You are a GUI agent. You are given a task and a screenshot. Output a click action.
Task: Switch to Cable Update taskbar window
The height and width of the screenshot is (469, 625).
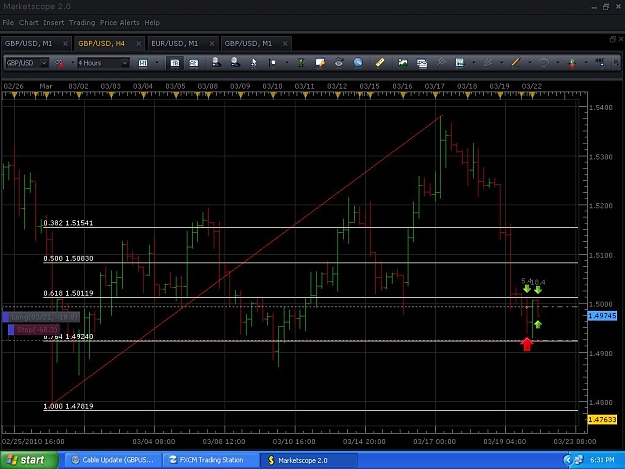pos(112,460)
